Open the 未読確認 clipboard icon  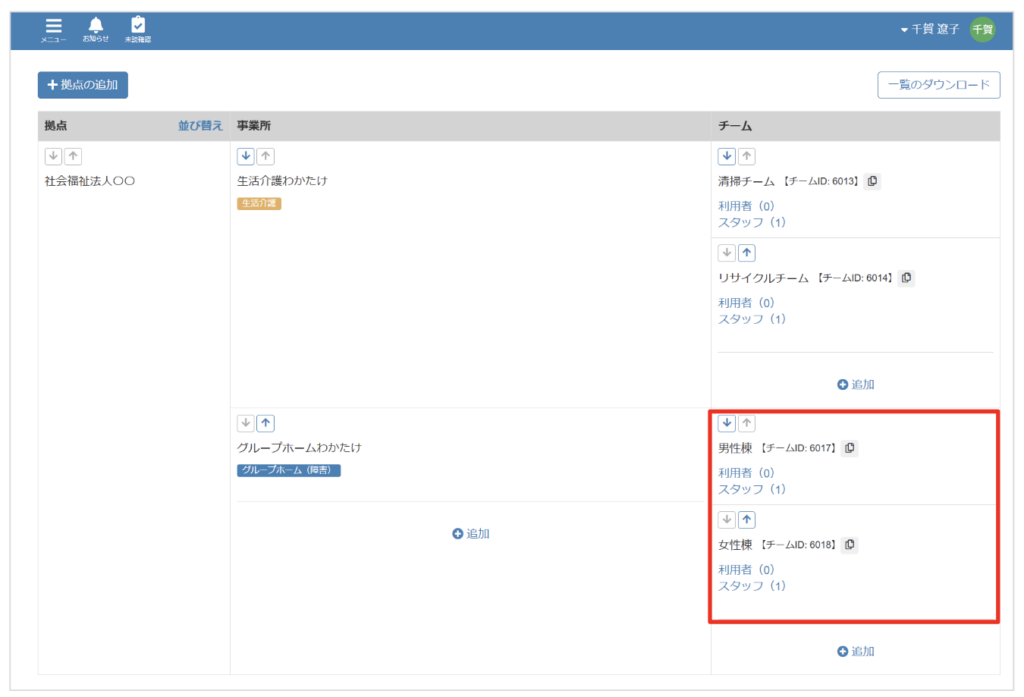click(x=138, y=30)
